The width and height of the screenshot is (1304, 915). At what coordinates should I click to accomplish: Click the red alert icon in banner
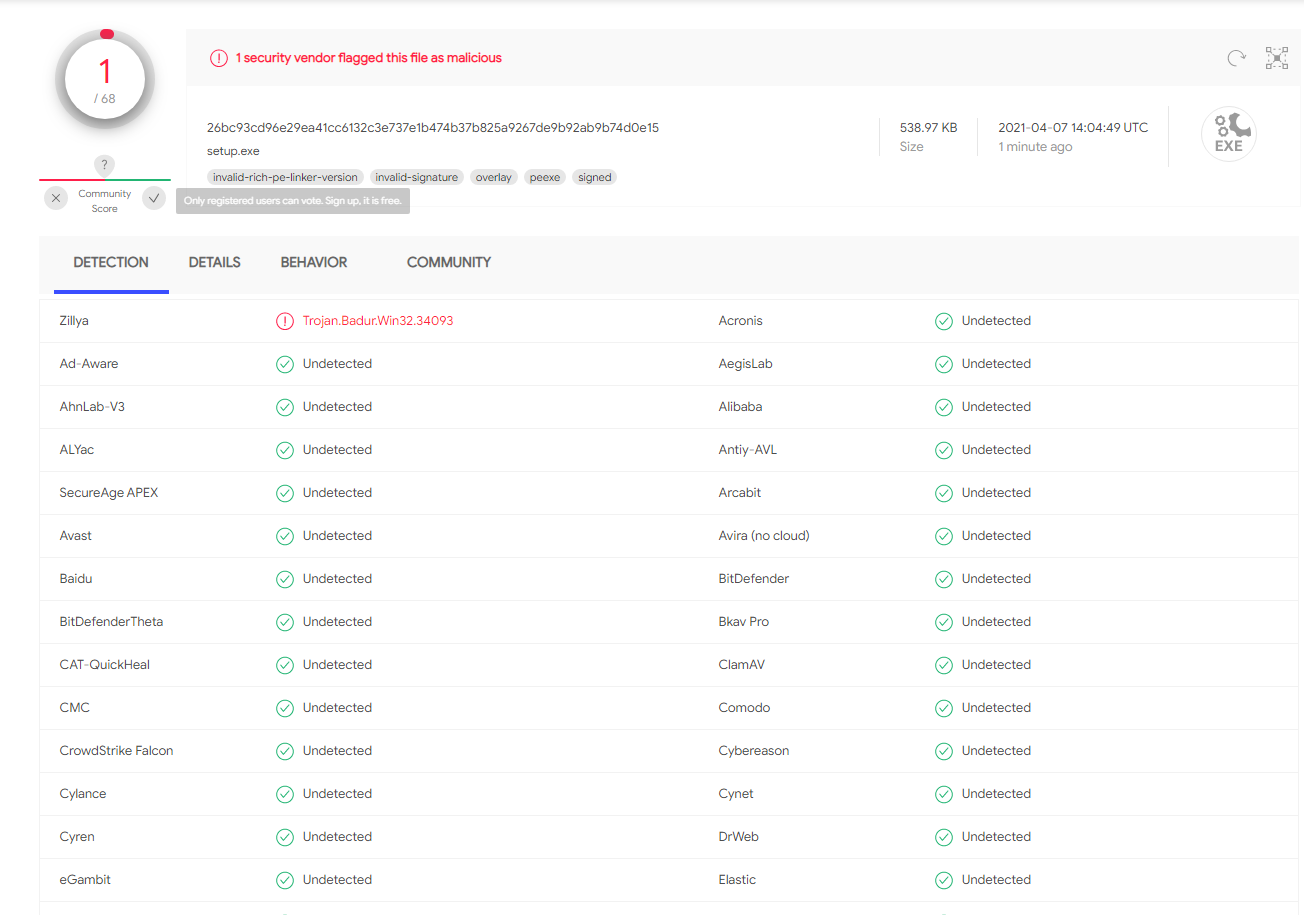tap(219, 58)
